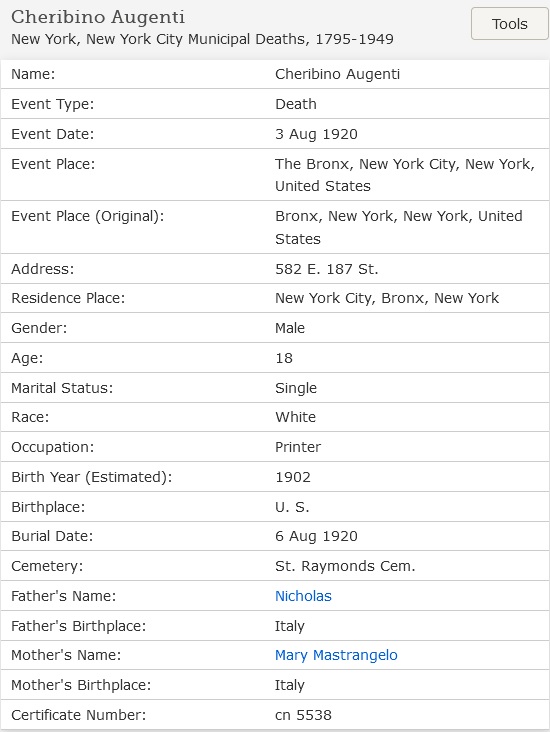Open father's record link Nicholas
Viewport: 550px width, 732px height.
coord(303,596)
